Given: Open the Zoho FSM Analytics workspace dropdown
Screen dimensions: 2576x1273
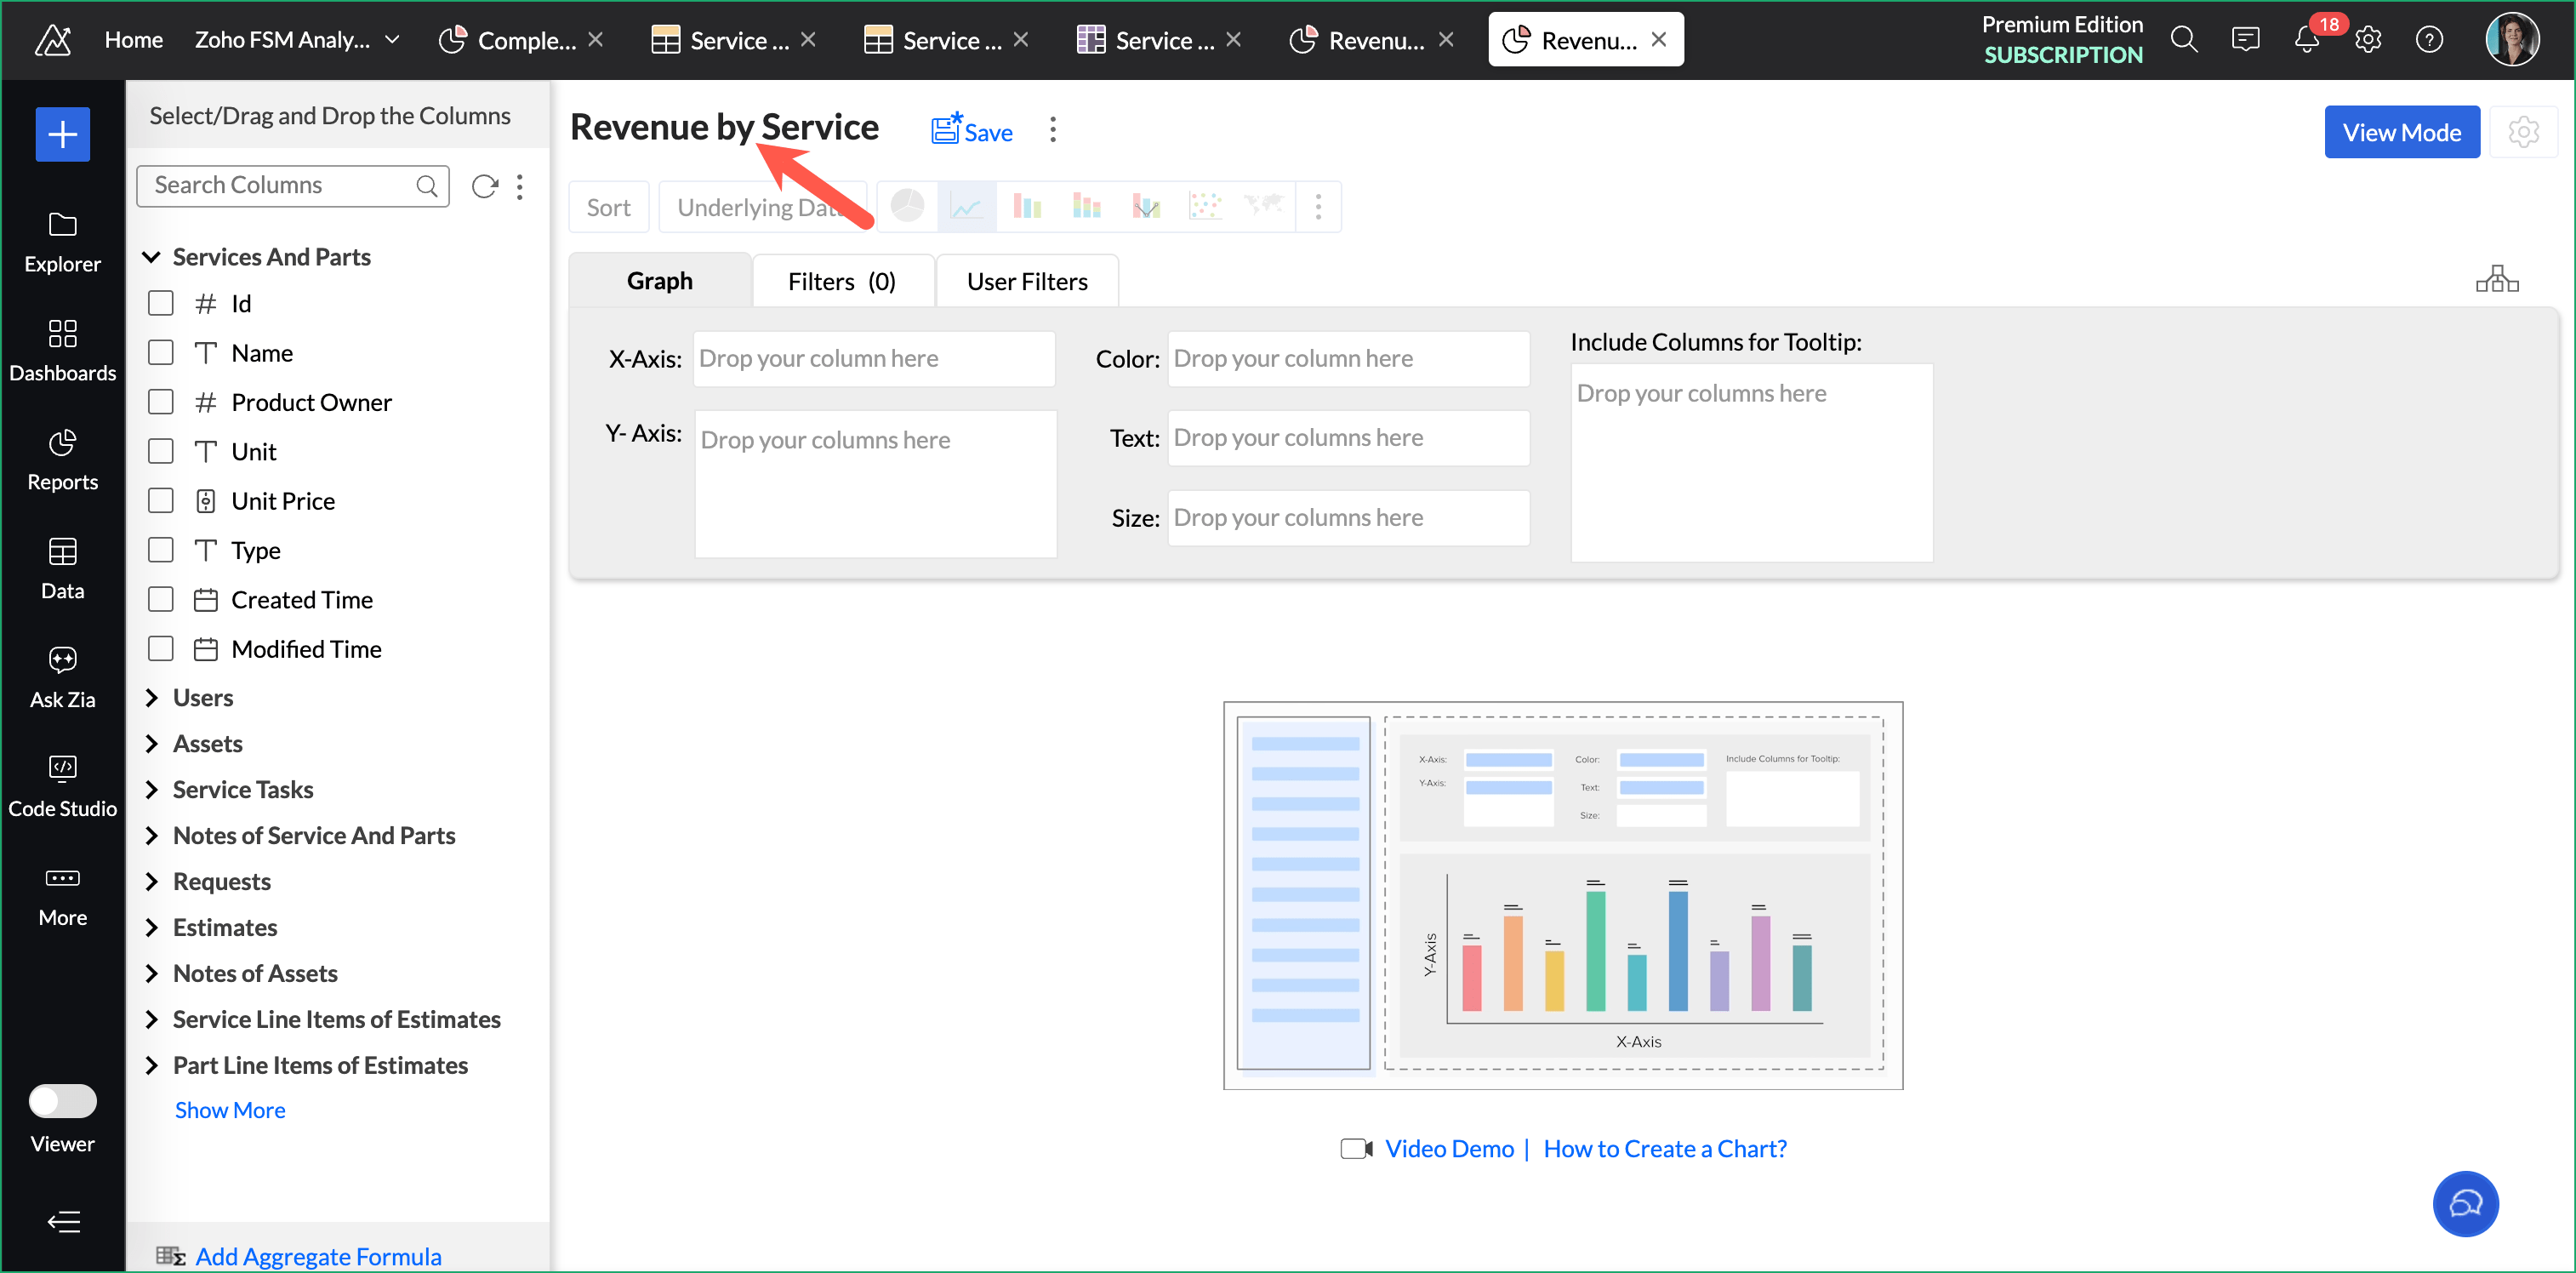Looking at the screenshot, I should coord(393,40).
